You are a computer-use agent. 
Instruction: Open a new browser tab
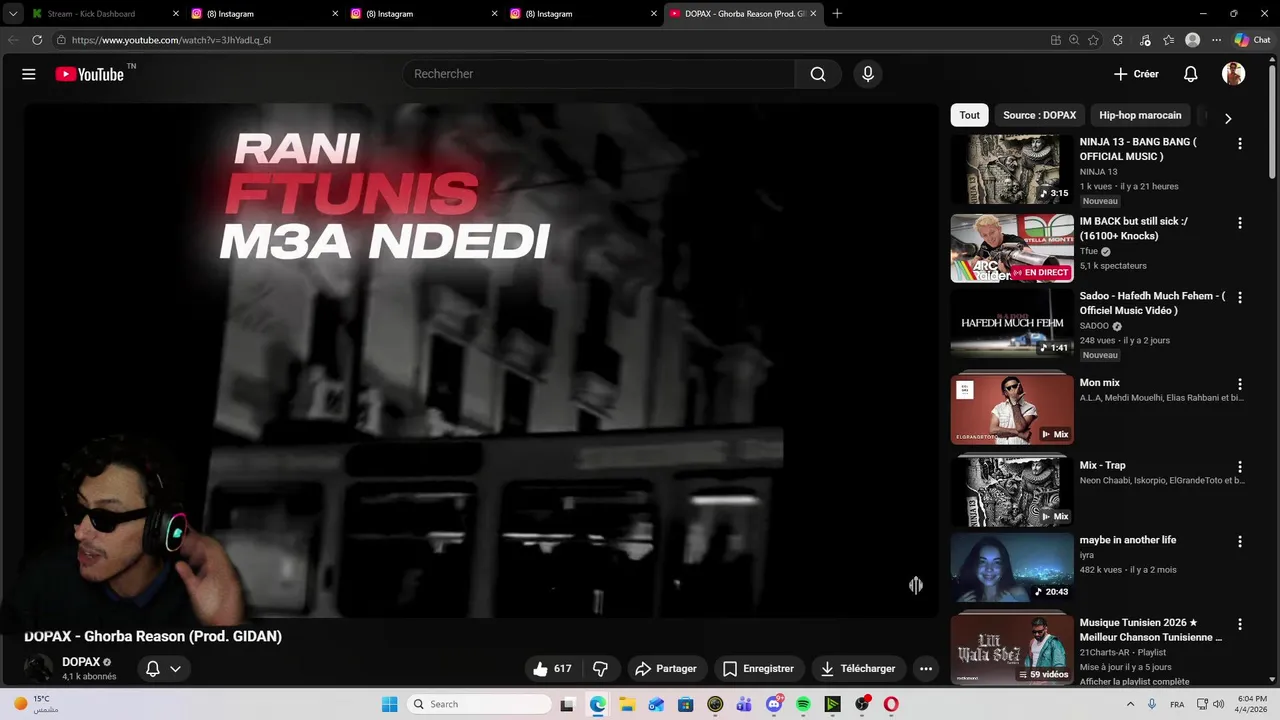(x=837, y=14)
